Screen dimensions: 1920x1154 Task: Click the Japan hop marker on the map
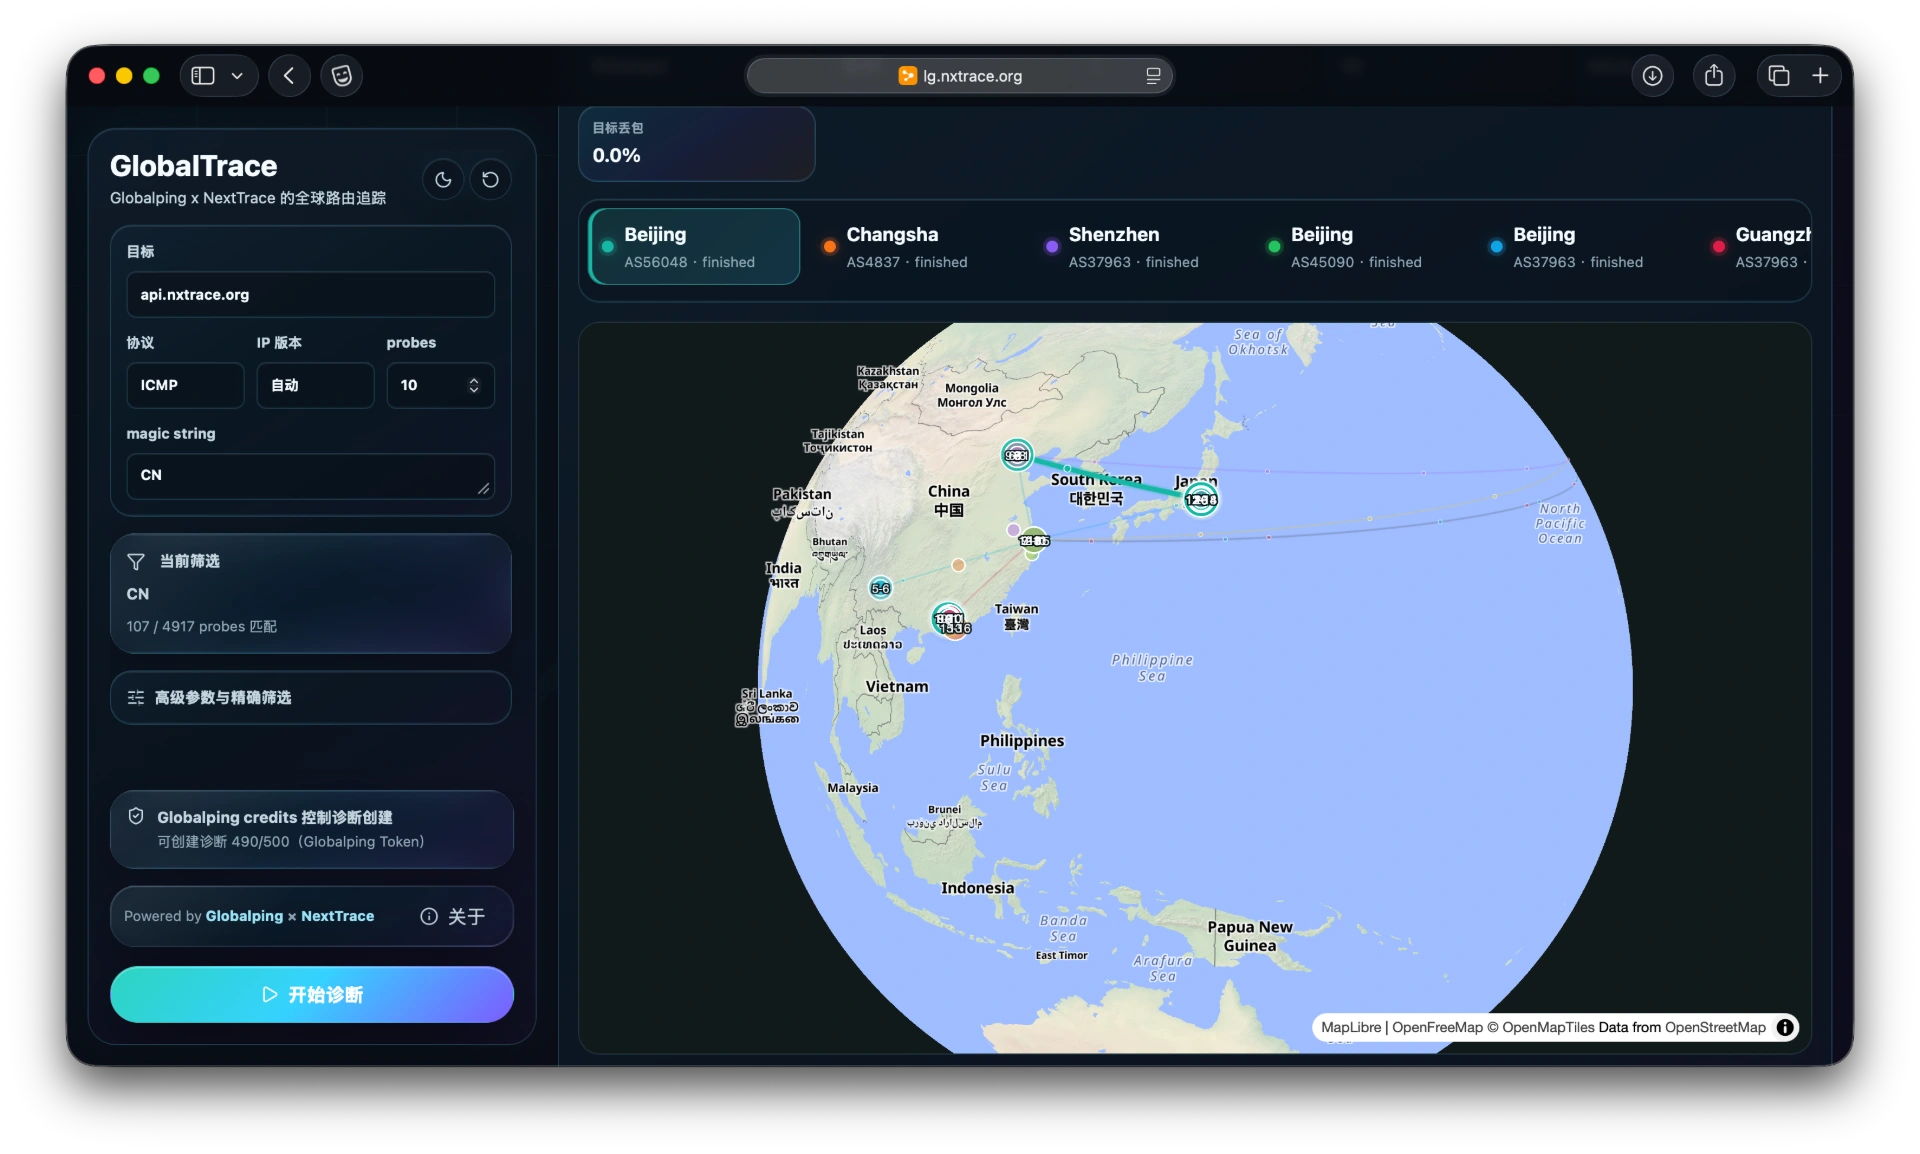point(1201,499)
